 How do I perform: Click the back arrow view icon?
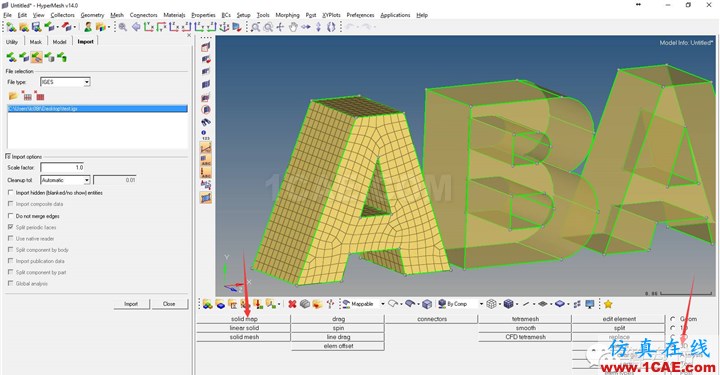pyautogui.click(x=136, y=27)
